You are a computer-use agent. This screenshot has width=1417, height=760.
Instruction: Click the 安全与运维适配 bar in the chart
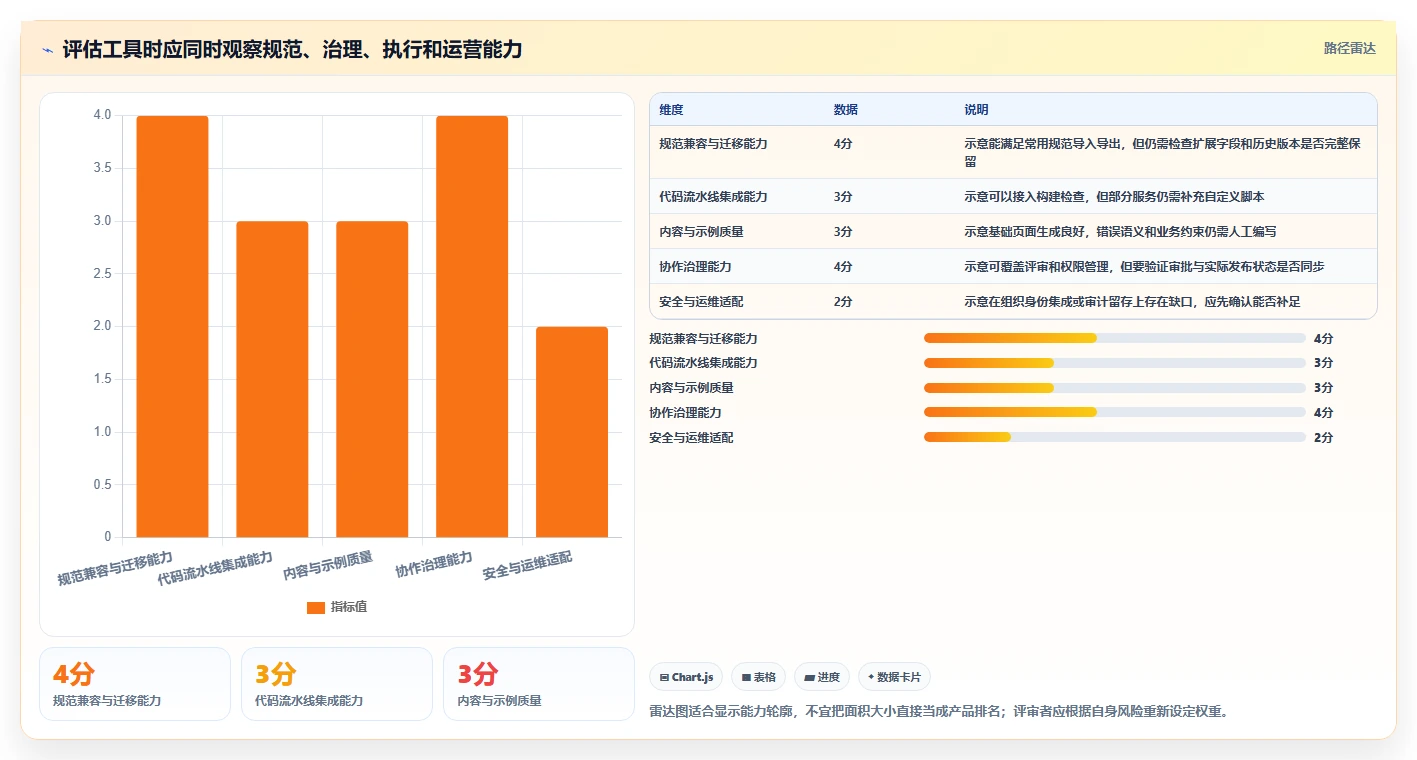point(572,432)
